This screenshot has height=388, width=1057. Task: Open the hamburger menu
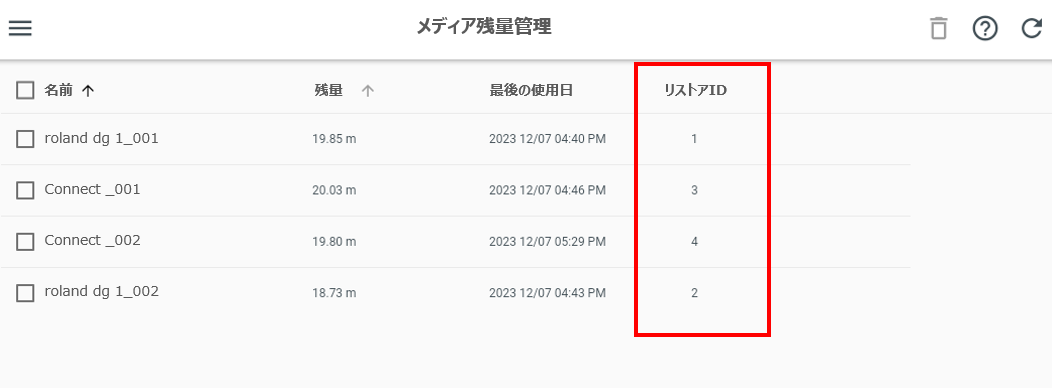[x=20, y=28]
